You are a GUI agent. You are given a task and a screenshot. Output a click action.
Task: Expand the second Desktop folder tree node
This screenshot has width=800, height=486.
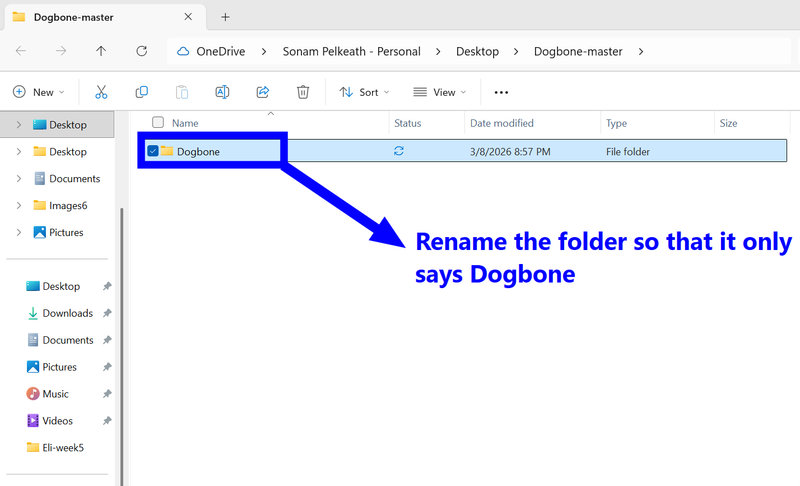tap(19, 151)
